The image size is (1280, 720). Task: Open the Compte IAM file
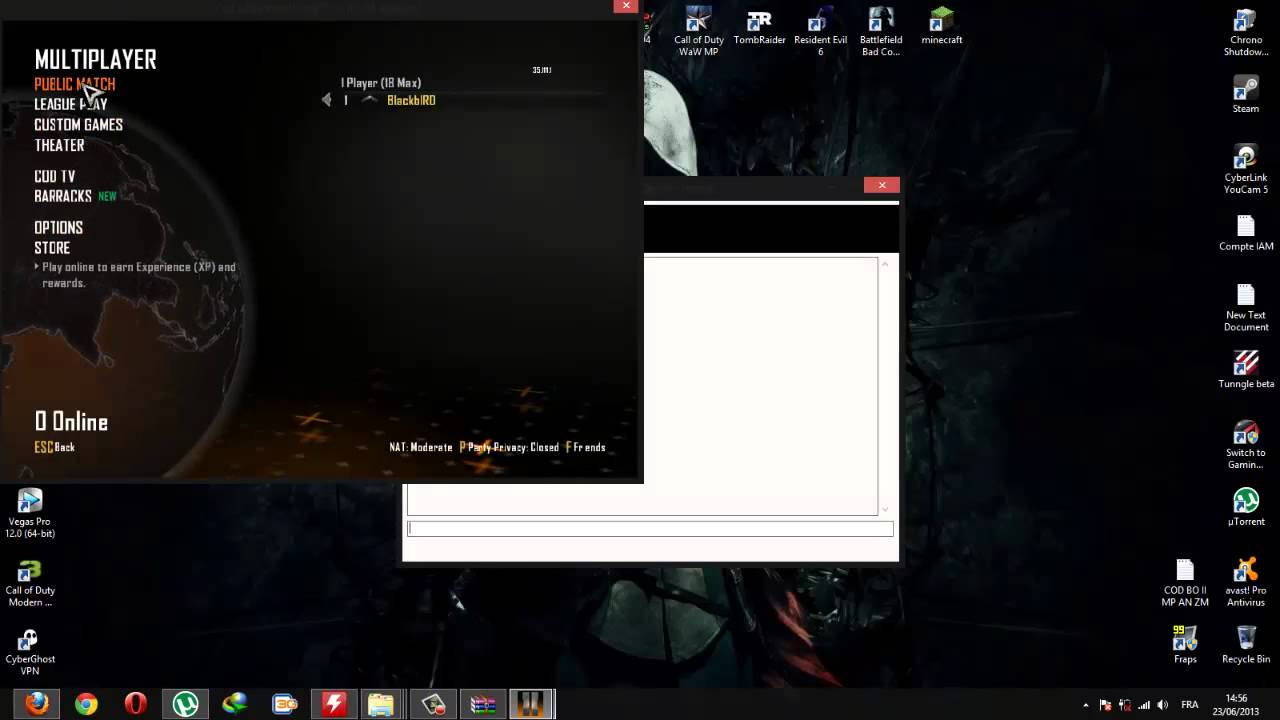tap(1245, 233)
